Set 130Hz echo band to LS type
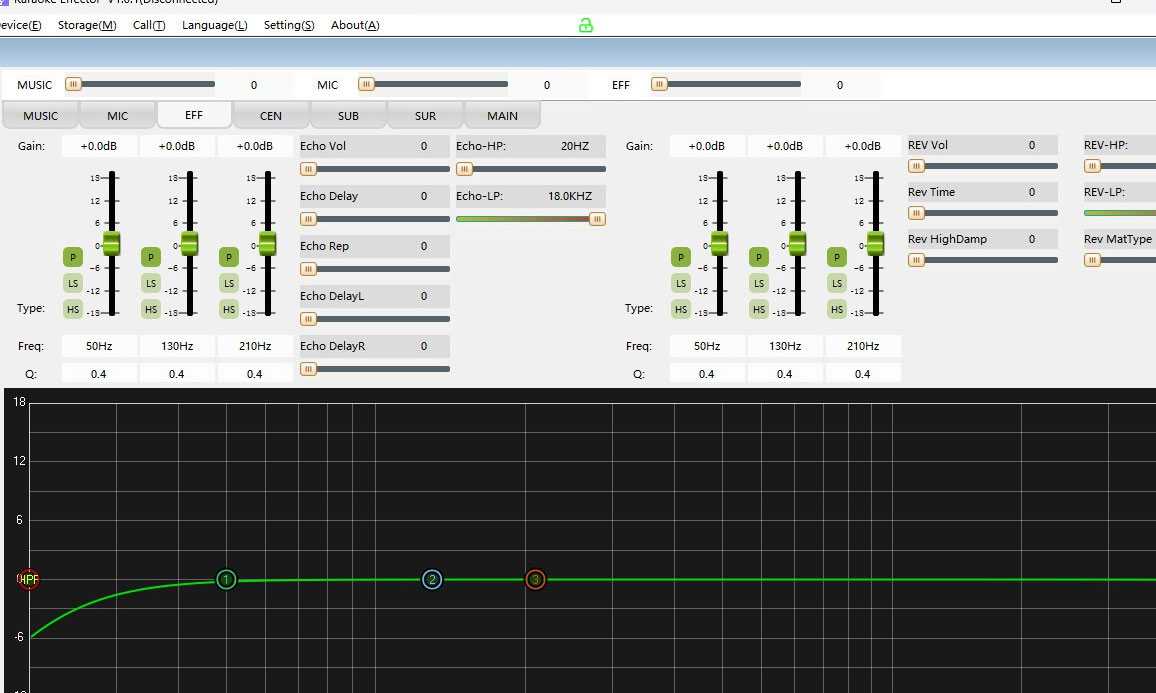The height and width of the screenshot is (693, 1156). tap(150, 284)
